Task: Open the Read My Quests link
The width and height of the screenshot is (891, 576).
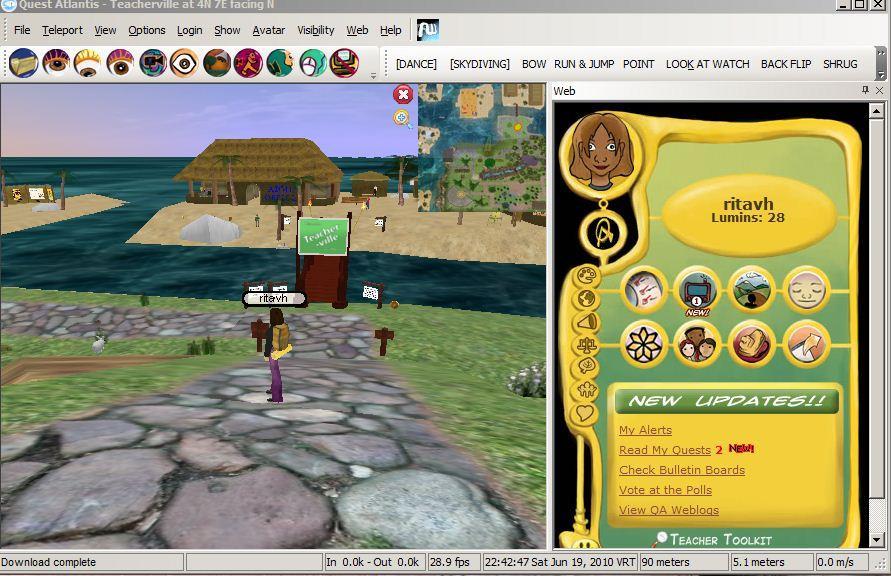Action: (x=665, y=450)
